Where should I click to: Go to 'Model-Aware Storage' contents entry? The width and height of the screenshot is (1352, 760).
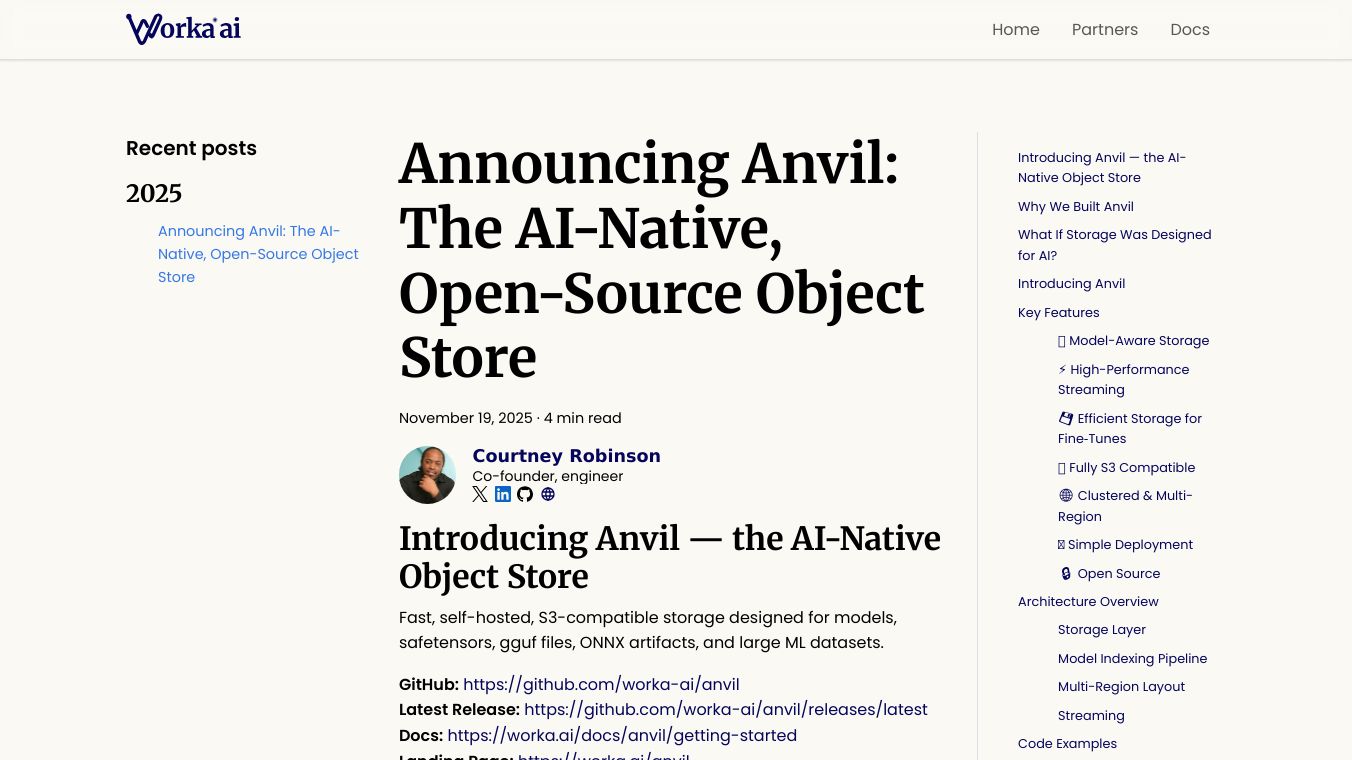1134,341
